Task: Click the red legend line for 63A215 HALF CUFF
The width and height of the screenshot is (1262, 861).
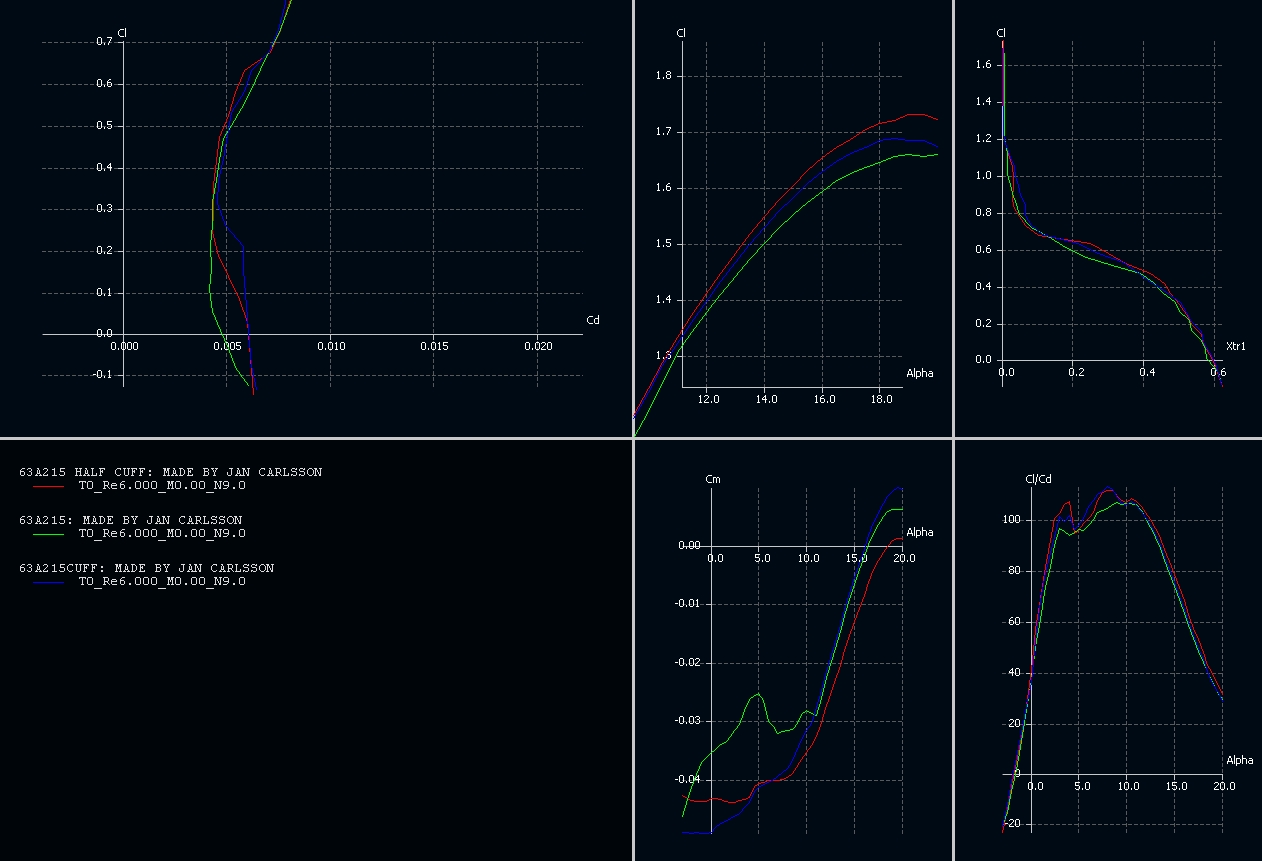Action: (48, 486)
